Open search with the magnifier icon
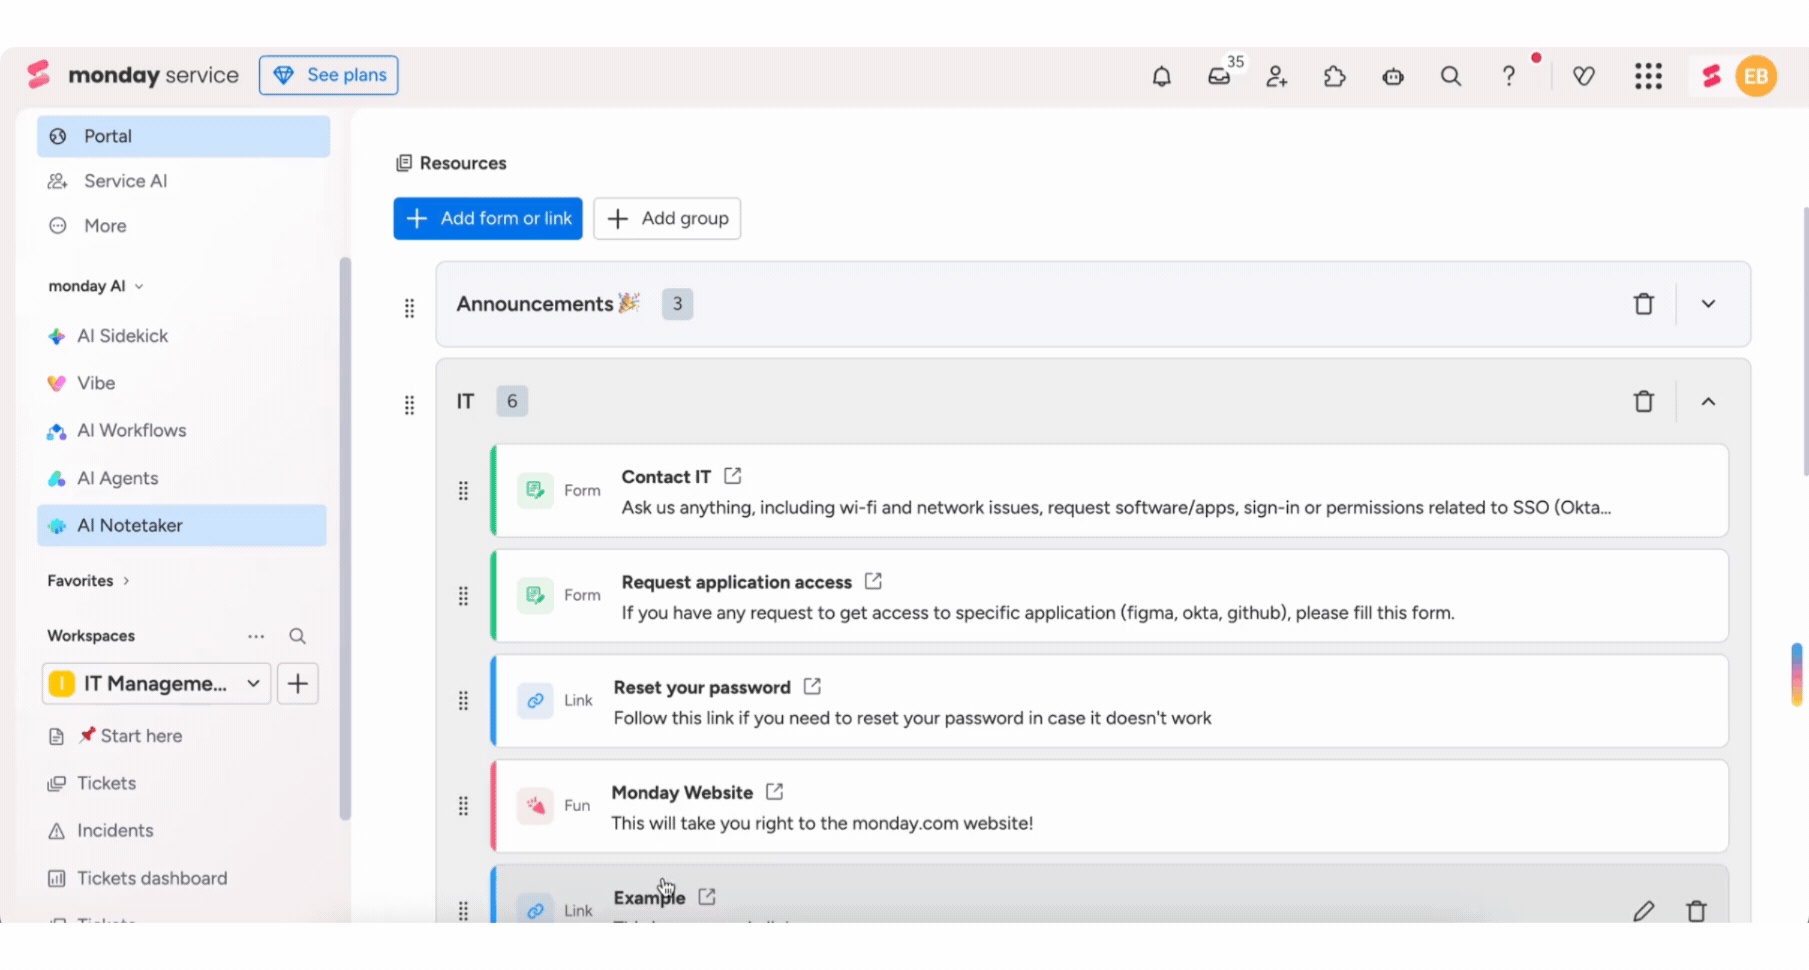The width and height of the screenshot is (1809, 970). 1451,76
